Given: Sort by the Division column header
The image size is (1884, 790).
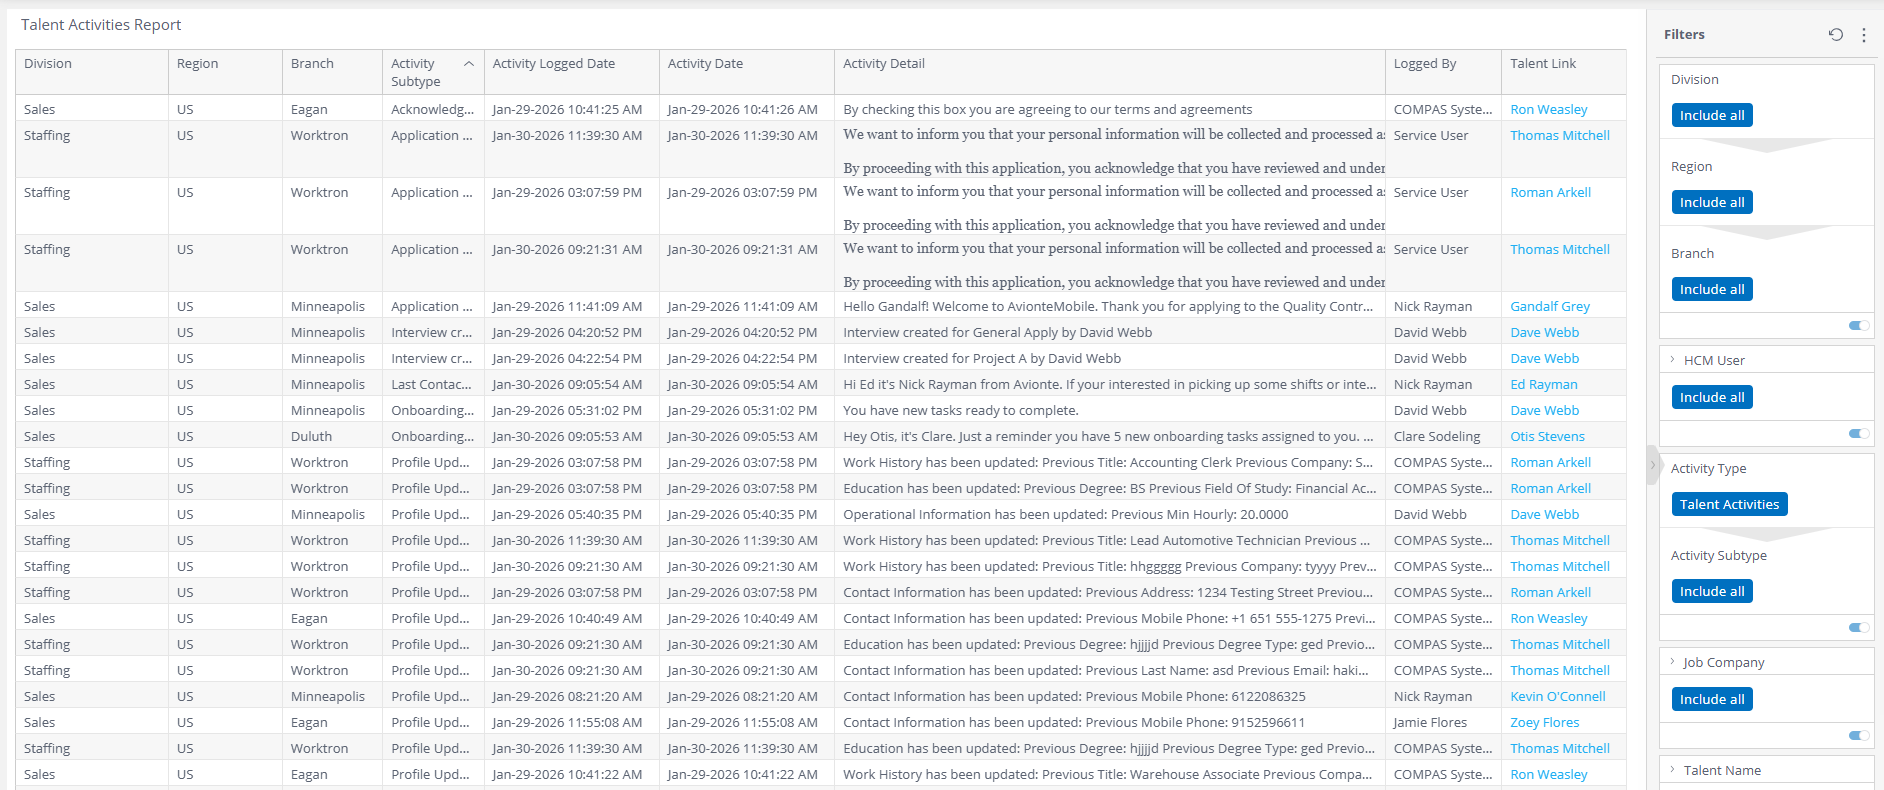Looking at the screenshot, I should pyautogui.click(x=92, y=72).
